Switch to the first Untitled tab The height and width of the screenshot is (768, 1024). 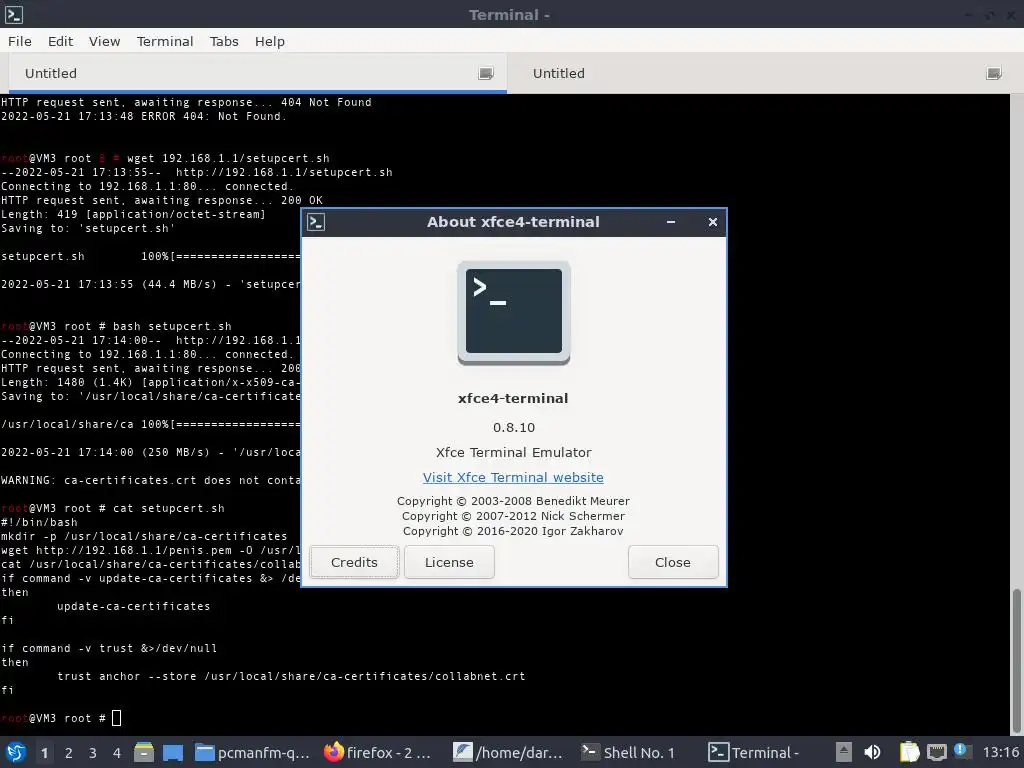coord(257,73)
